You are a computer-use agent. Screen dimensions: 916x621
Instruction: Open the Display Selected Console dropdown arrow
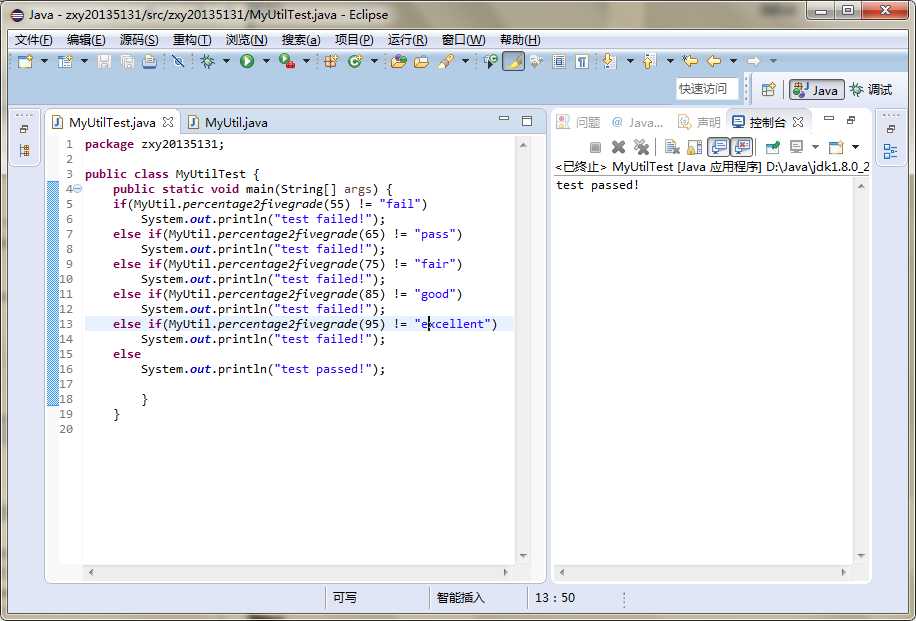pyautogui.click(x=816, y=147)
